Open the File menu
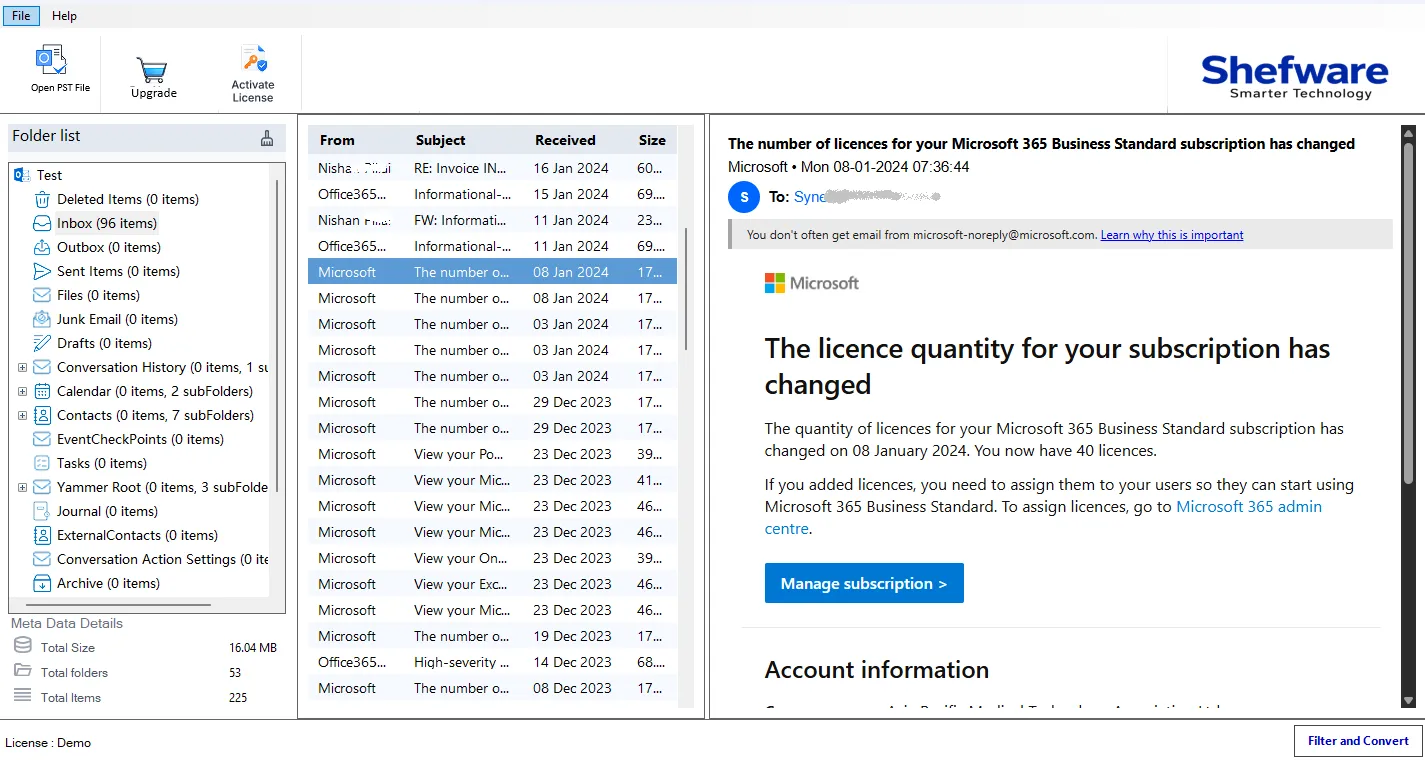Screen dimensions: 1425x760 click(x=20, y=16)
